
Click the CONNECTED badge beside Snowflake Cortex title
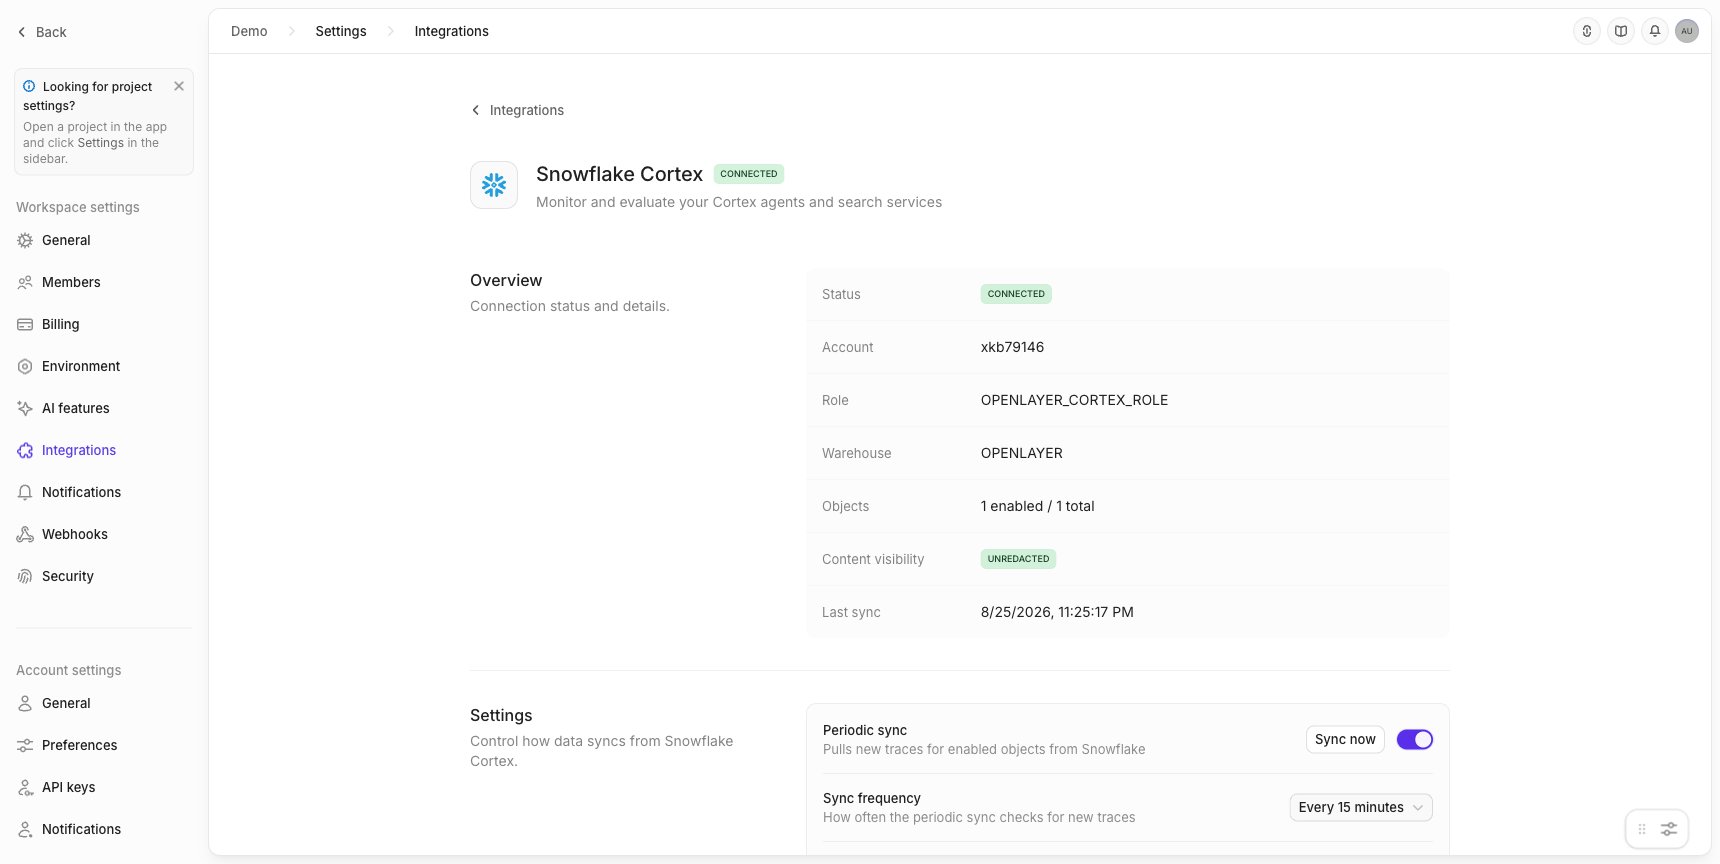point(749,174)
